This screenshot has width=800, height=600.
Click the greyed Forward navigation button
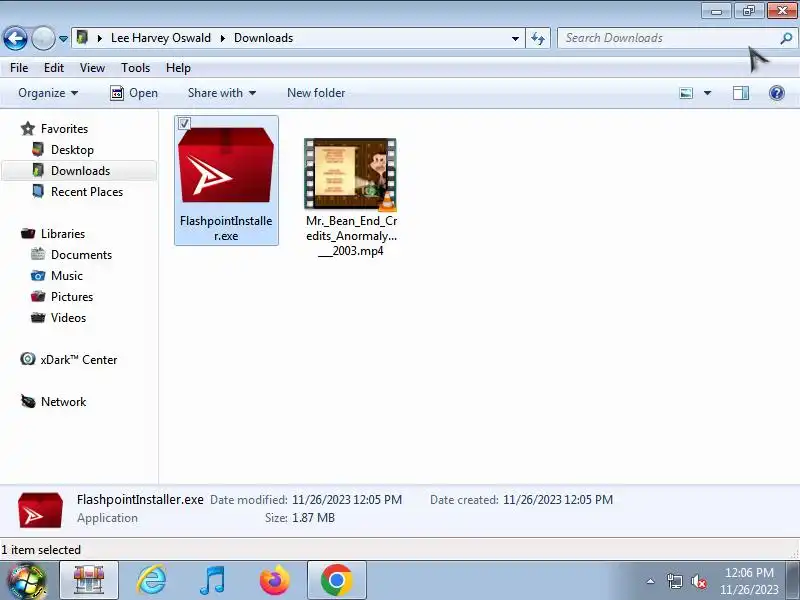43,38
